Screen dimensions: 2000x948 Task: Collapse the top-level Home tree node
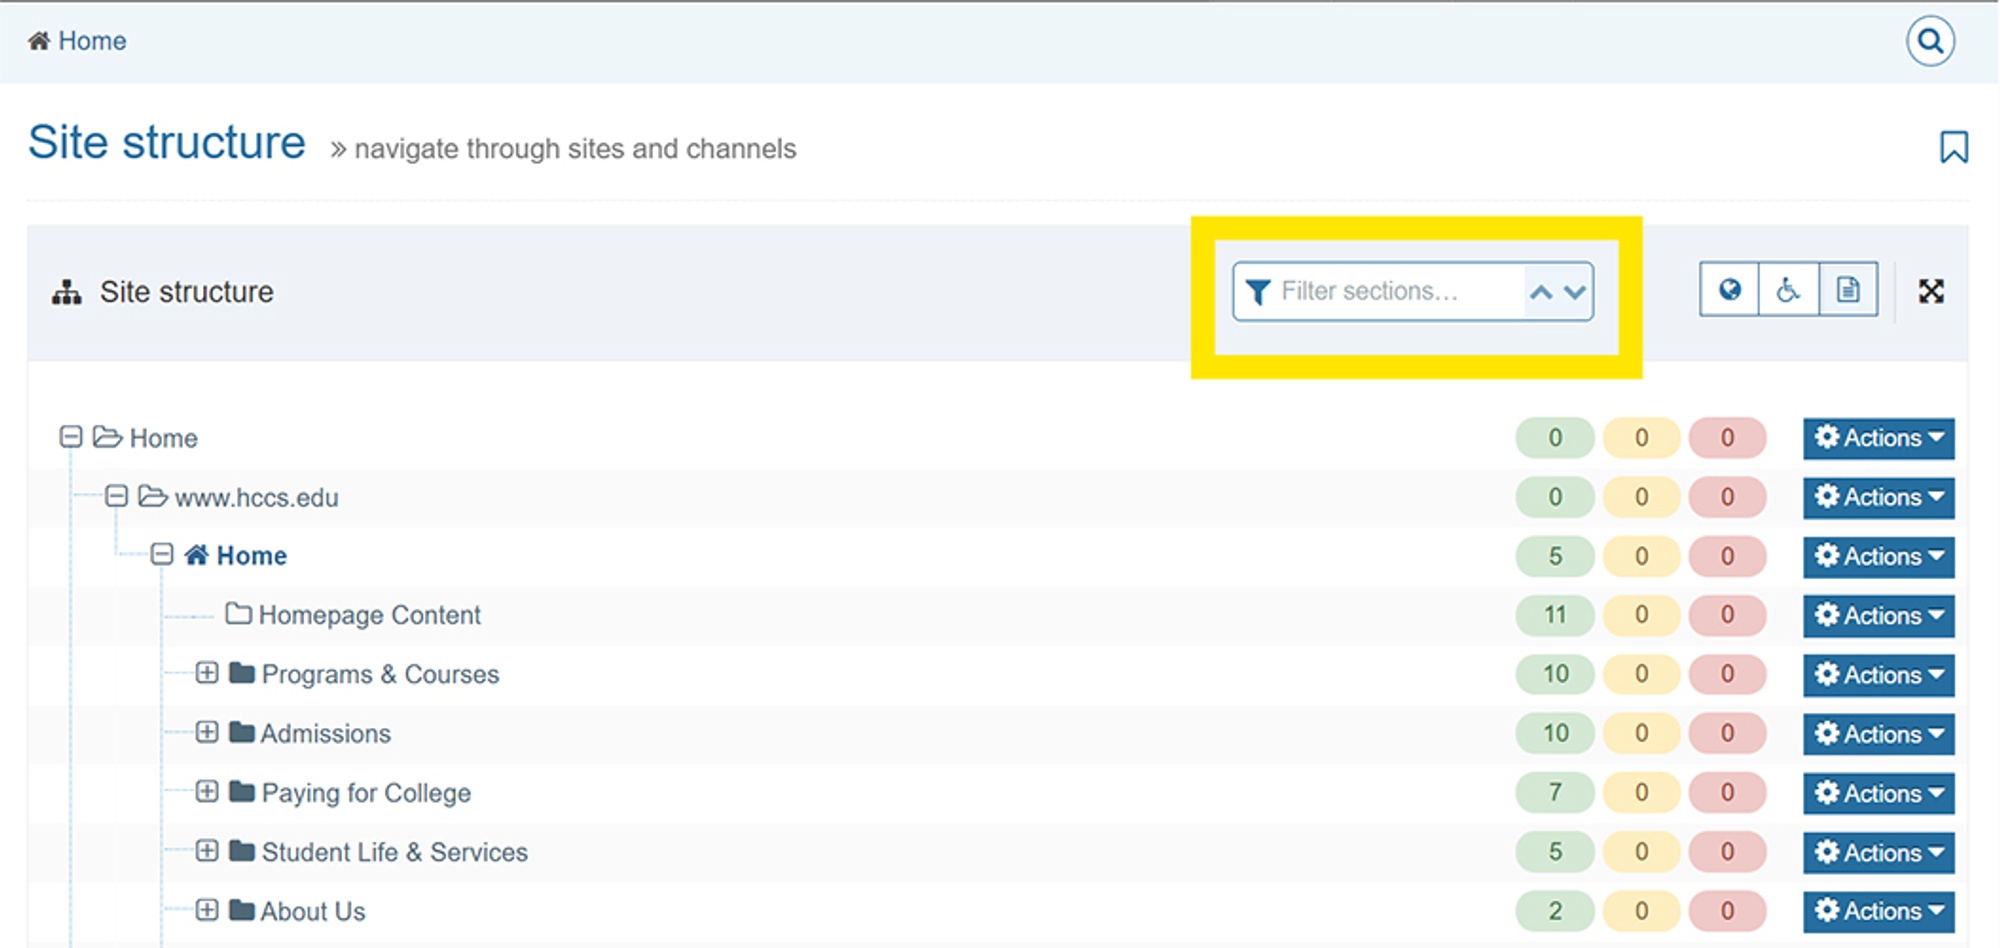(70, 437)
